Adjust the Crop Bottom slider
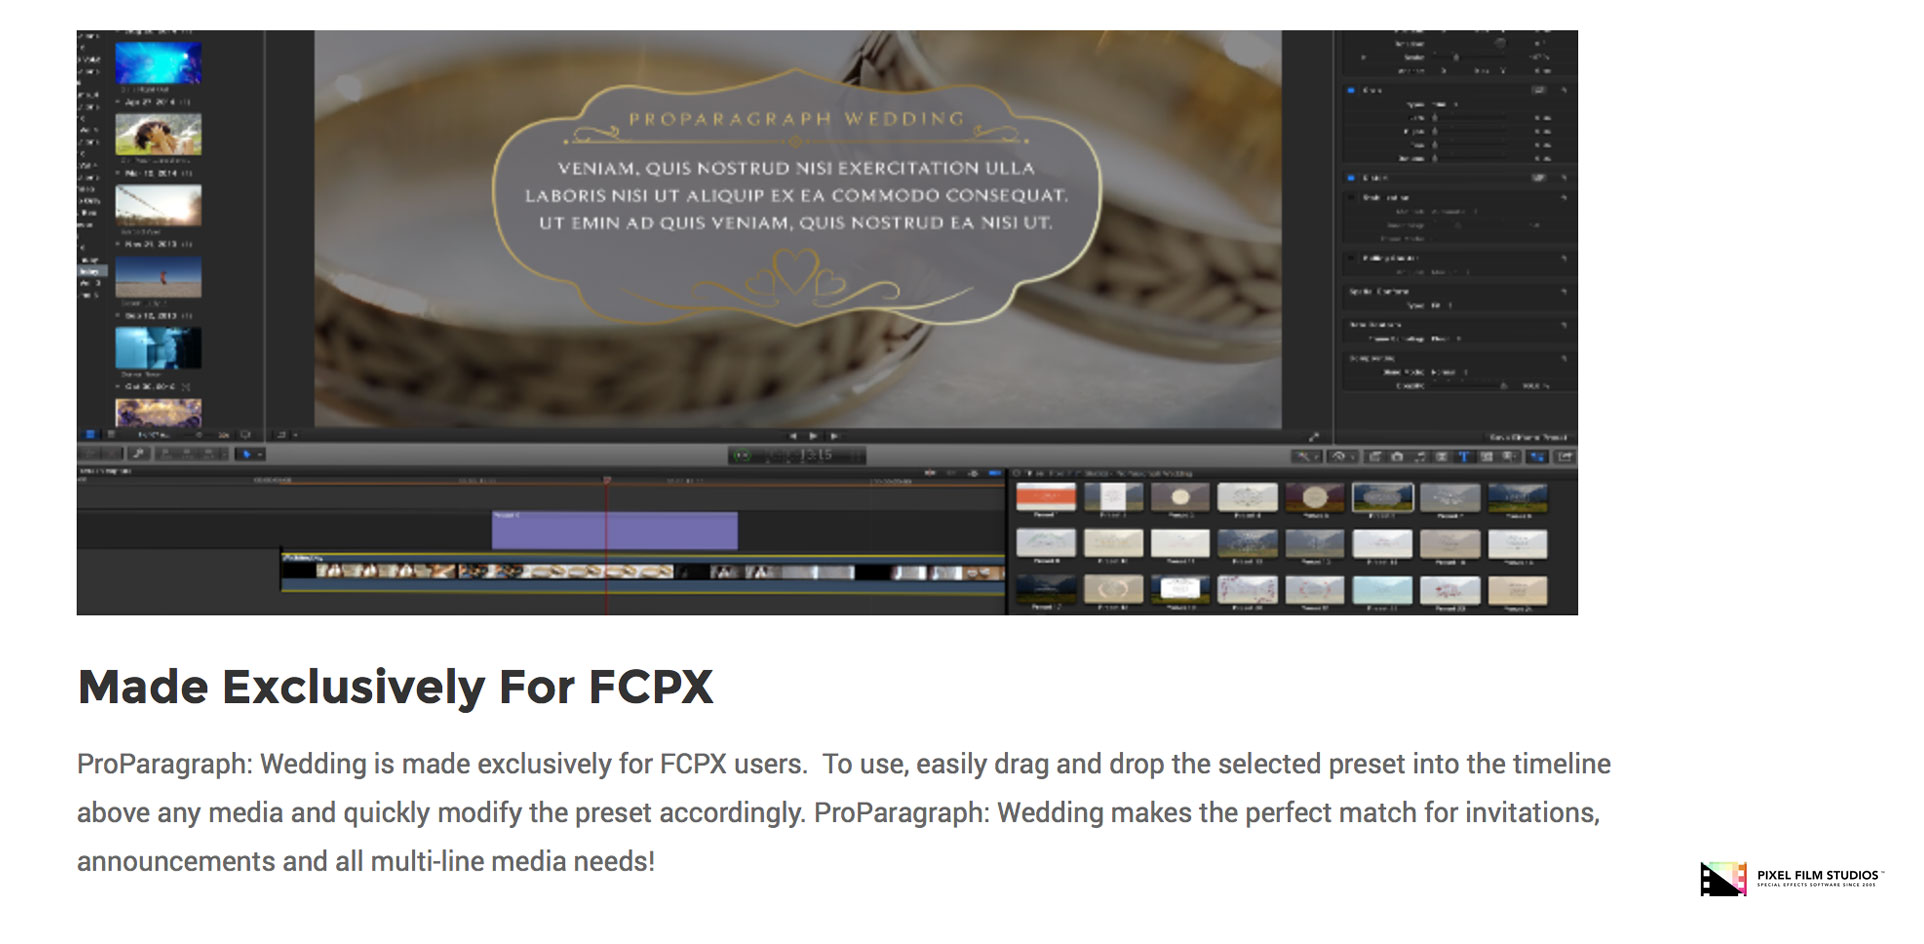This screenshot has width=1924, height=944. pos(1470,158)
